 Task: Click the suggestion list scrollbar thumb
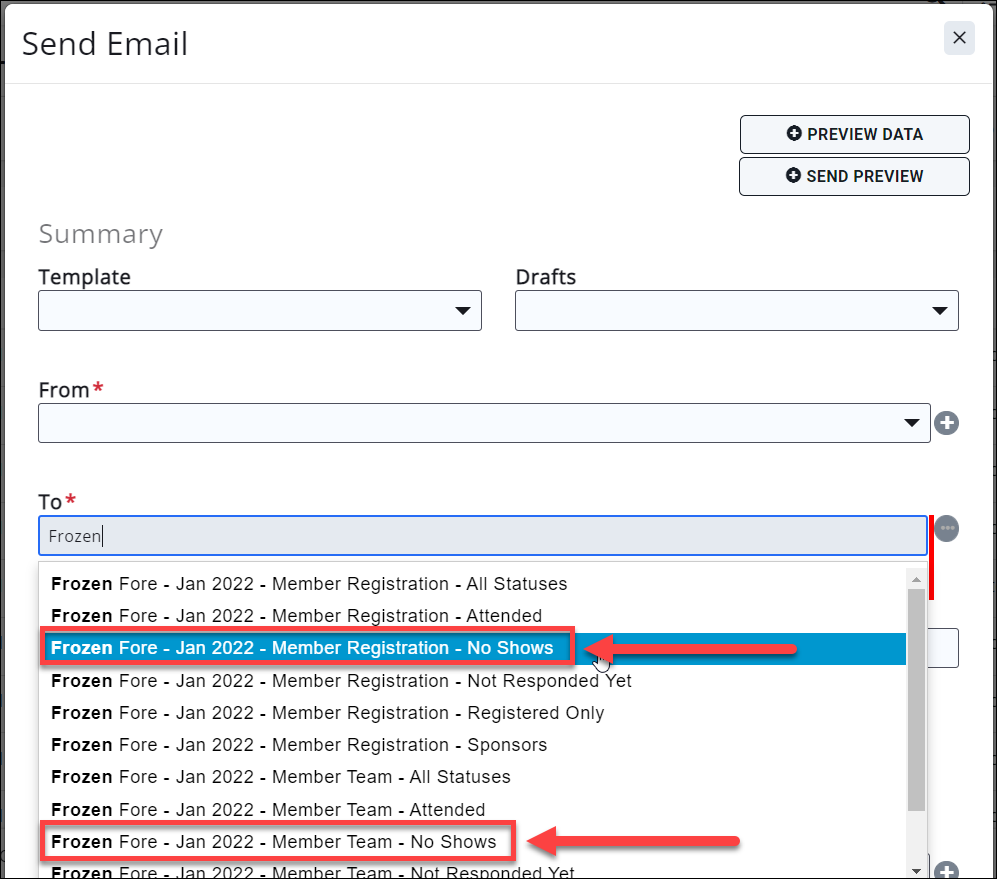915,700
